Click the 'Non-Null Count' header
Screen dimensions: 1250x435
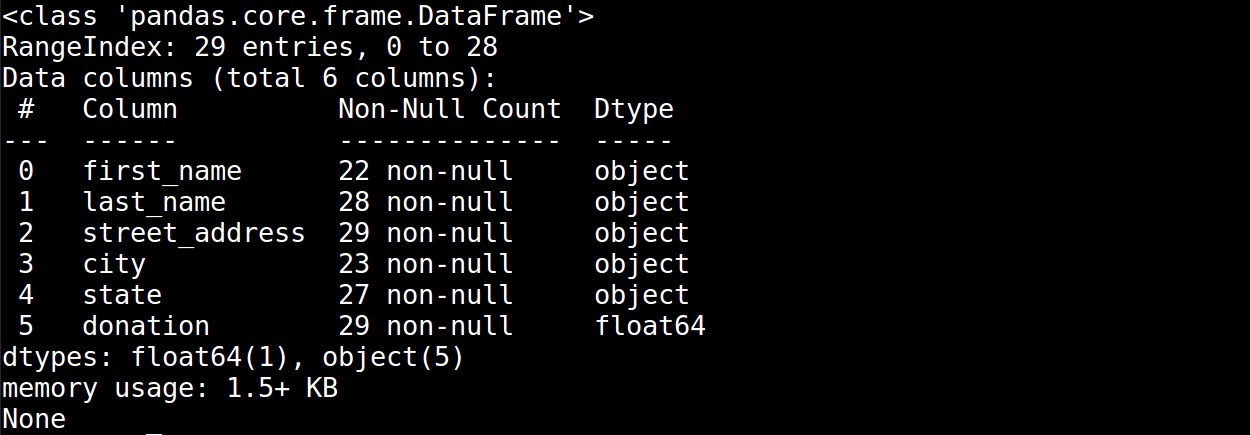point(449,109)
